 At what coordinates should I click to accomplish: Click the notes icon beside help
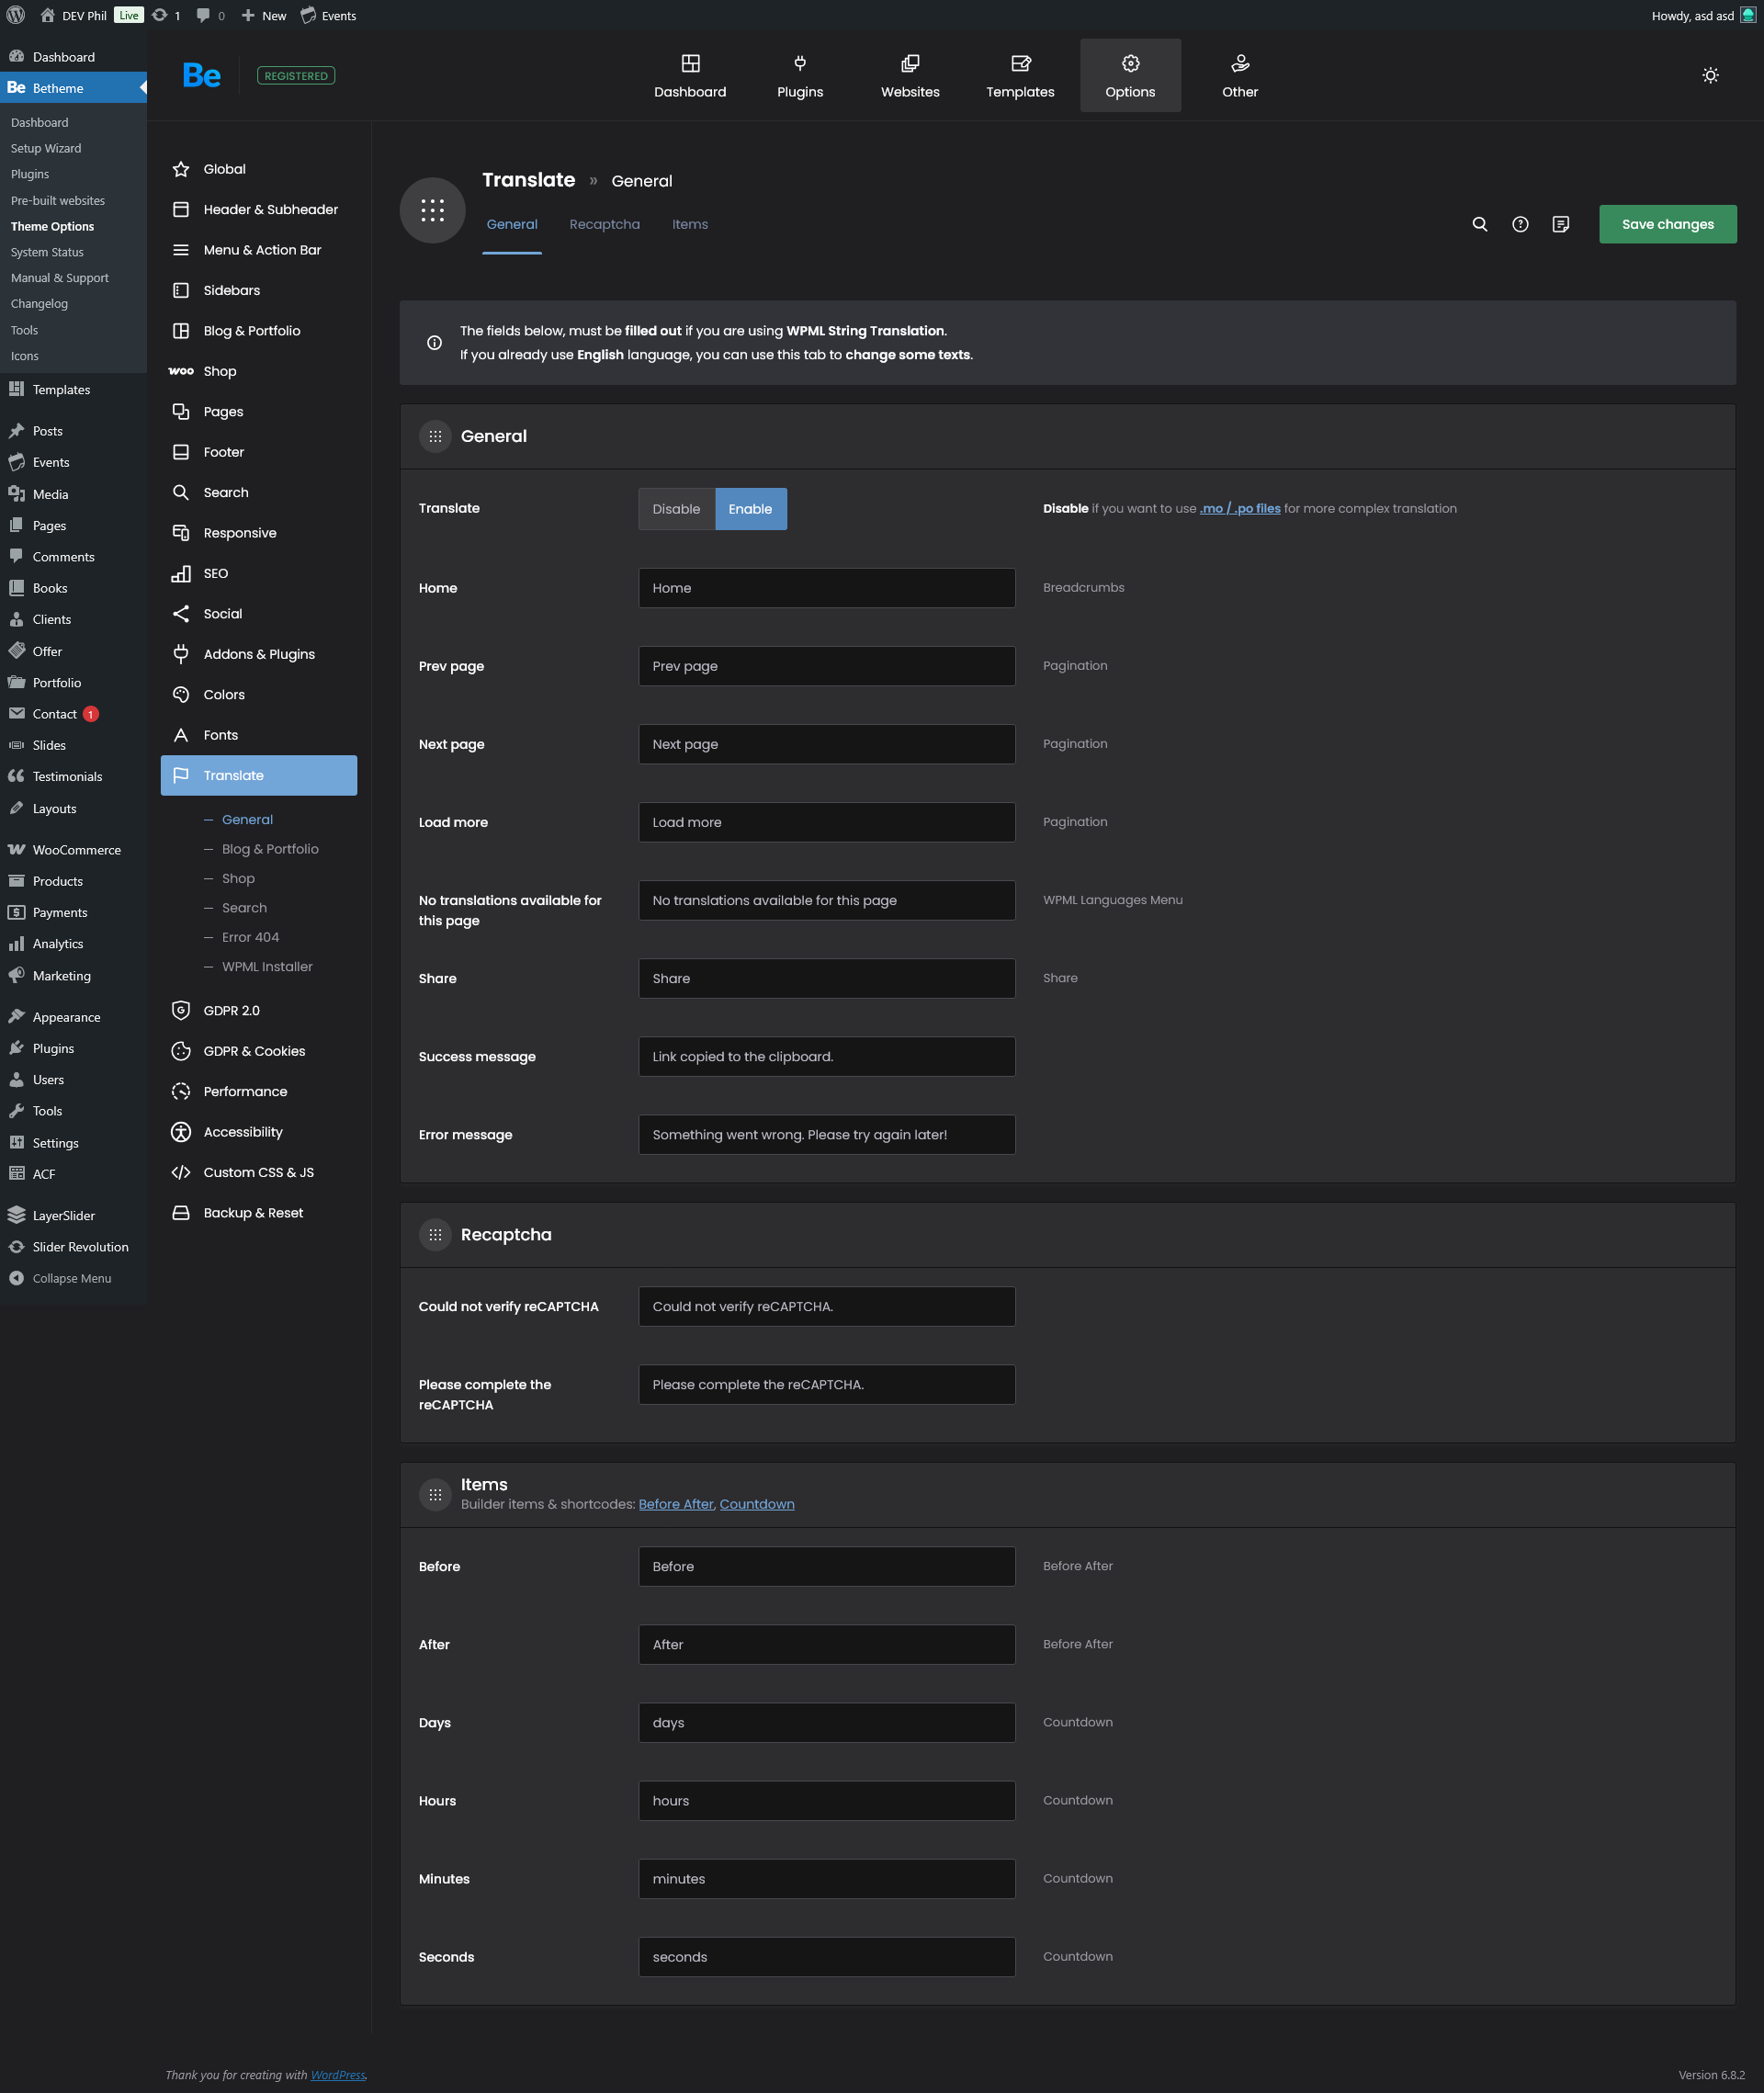click(x=1560, y=224)
